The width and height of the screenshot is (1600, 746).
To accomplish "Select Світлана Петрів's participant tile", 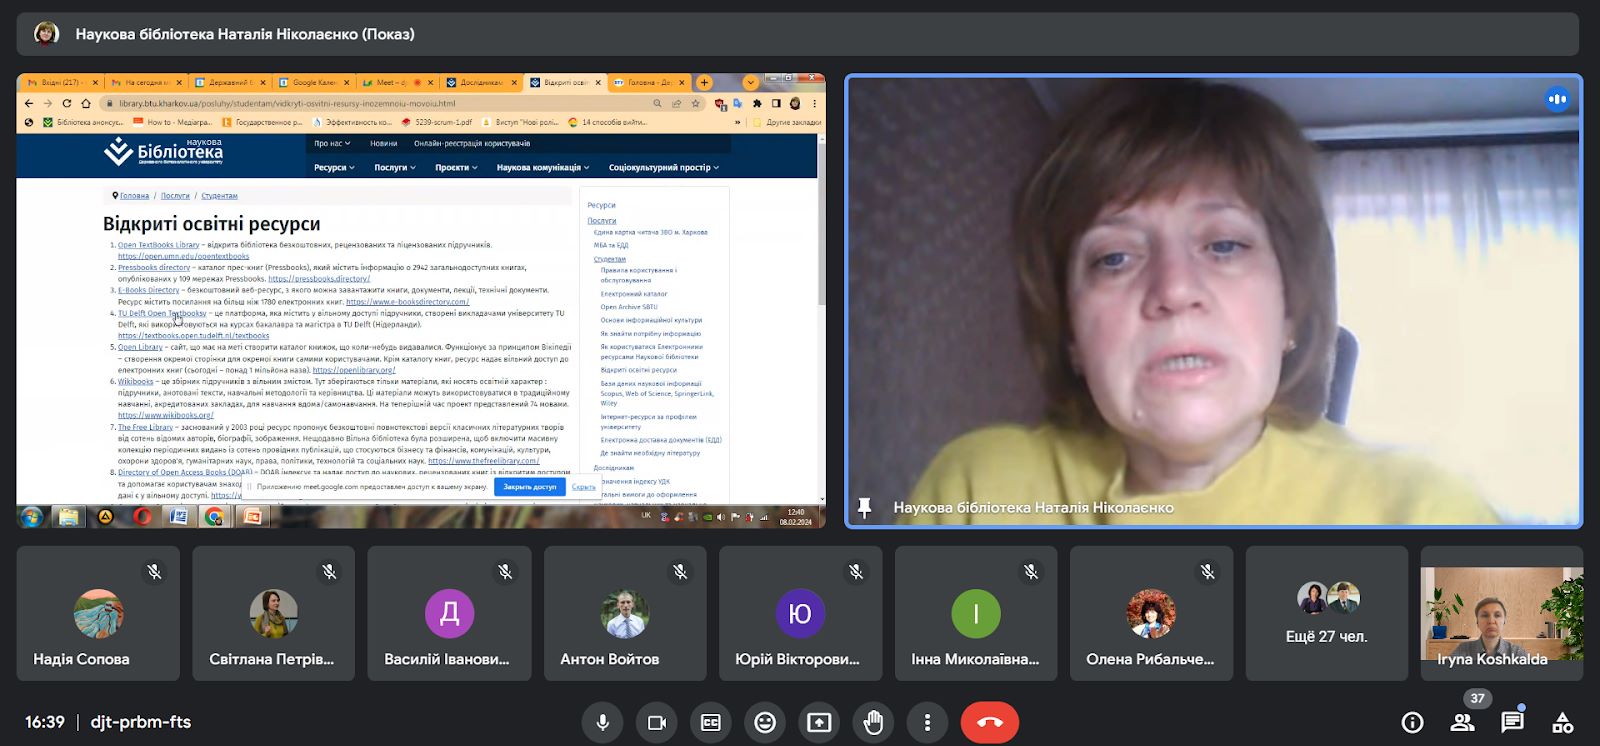I will [x=274, y=613].
